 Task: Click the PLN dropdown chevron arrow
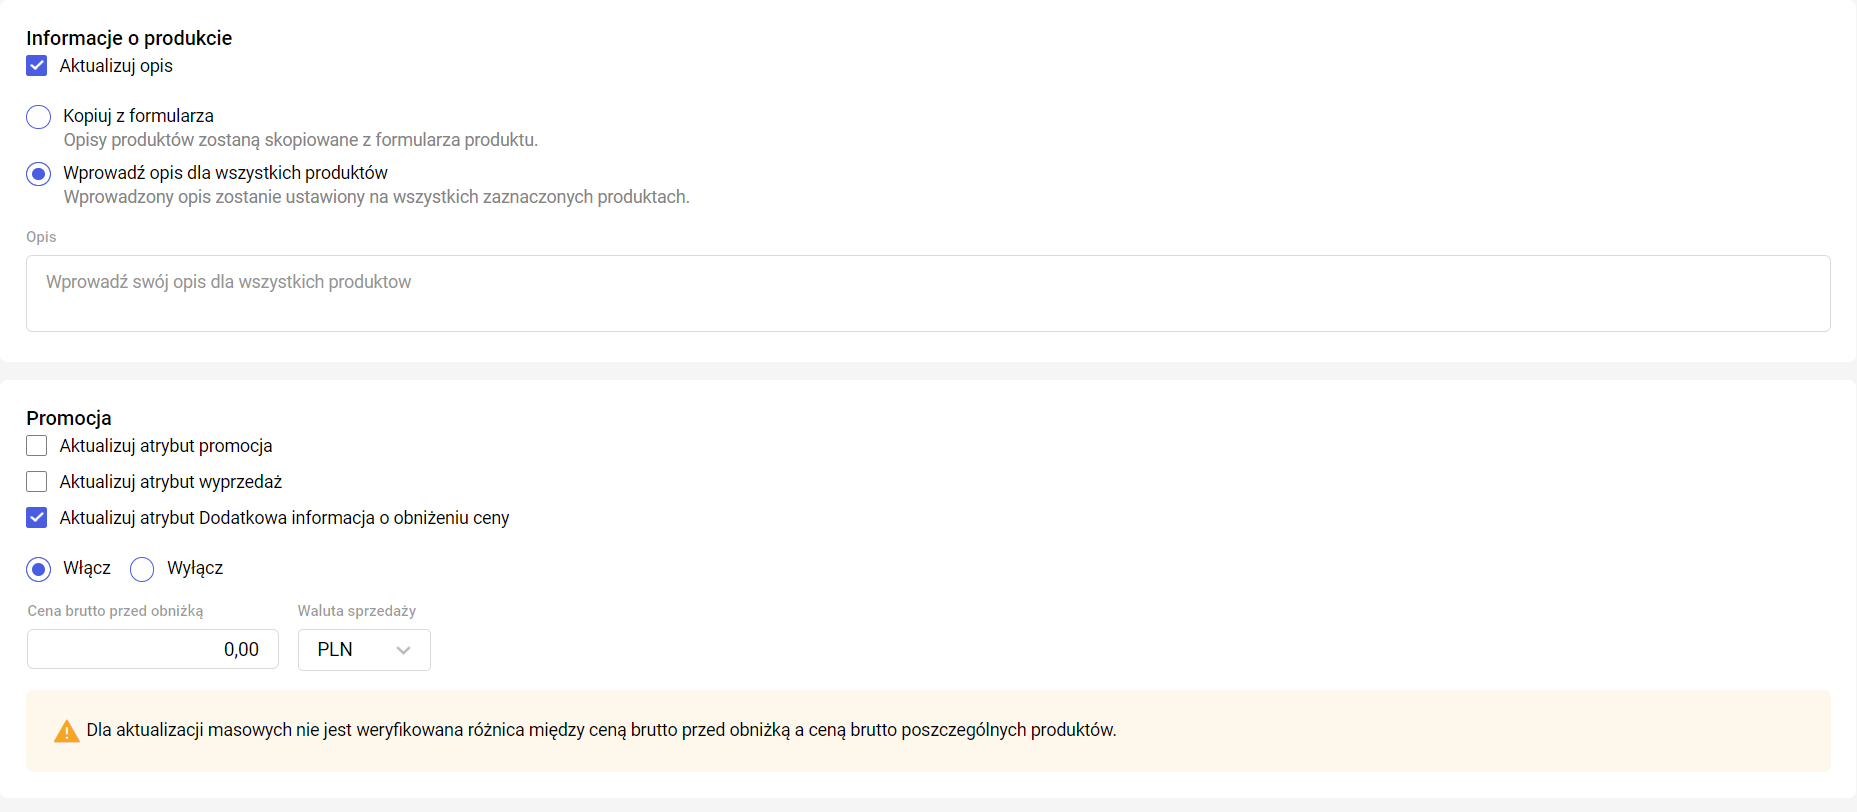tap(404, 650)
